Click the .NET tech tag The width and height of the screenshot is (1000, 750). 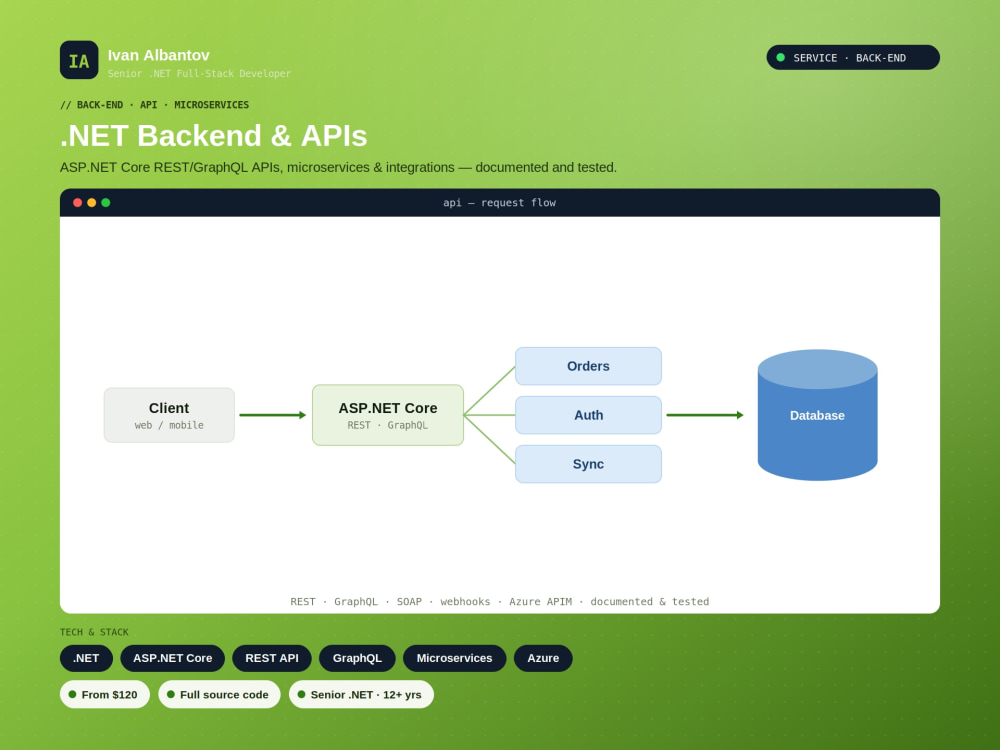tap(86, 658)
